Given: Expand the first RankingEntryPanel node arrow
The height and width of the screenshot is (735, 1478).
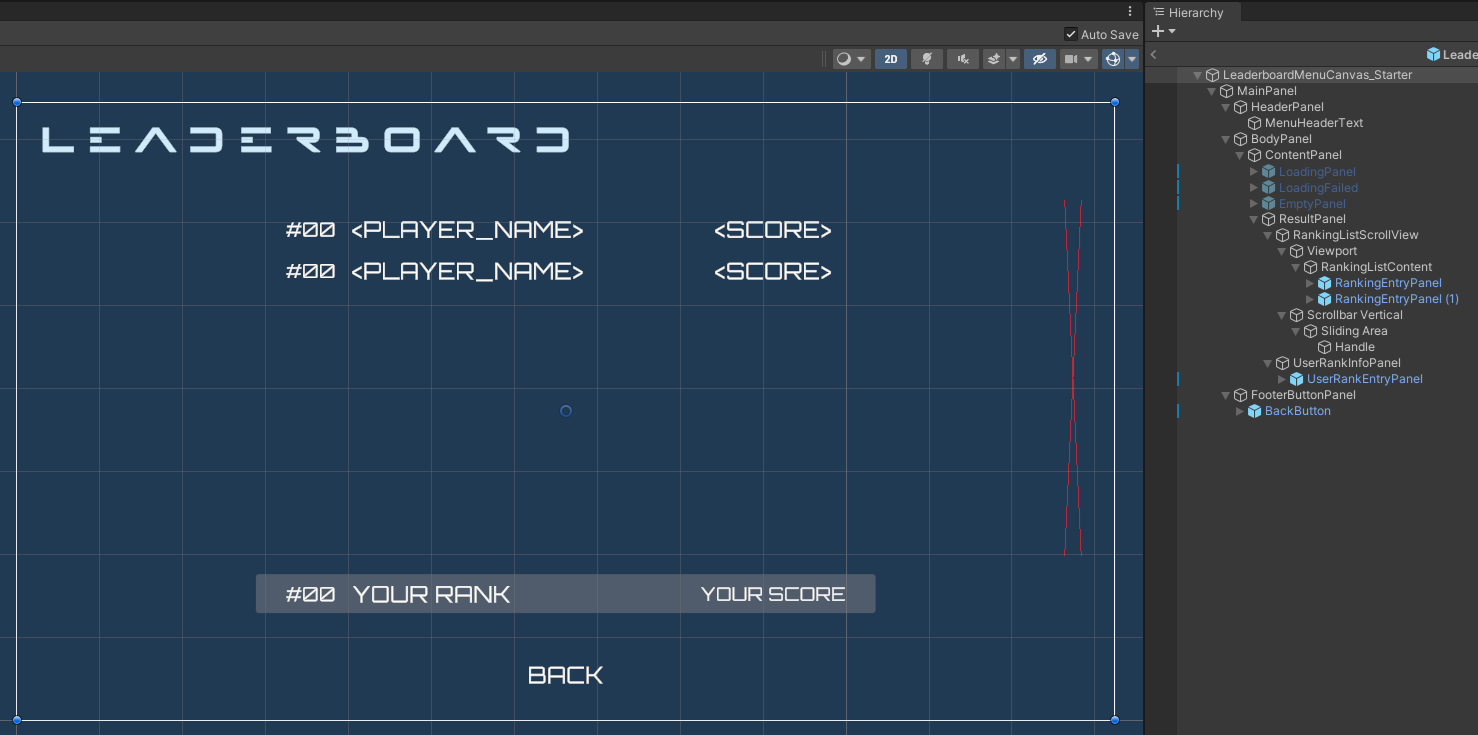Looking at the screenshot, I should 1310,283.
